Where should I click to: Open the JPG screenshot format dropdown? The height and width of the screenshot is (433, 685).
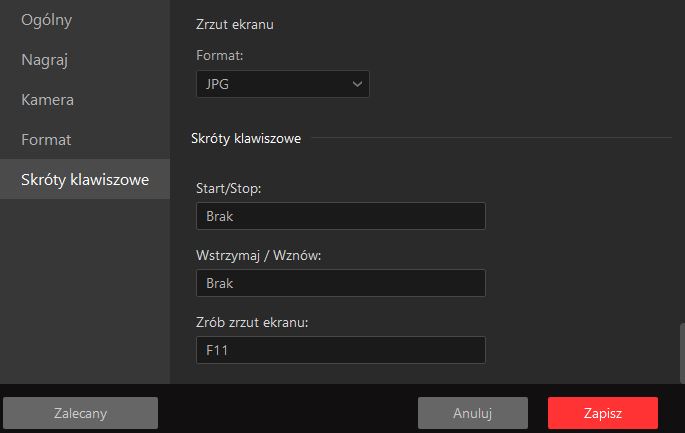[x=283, y=84]
